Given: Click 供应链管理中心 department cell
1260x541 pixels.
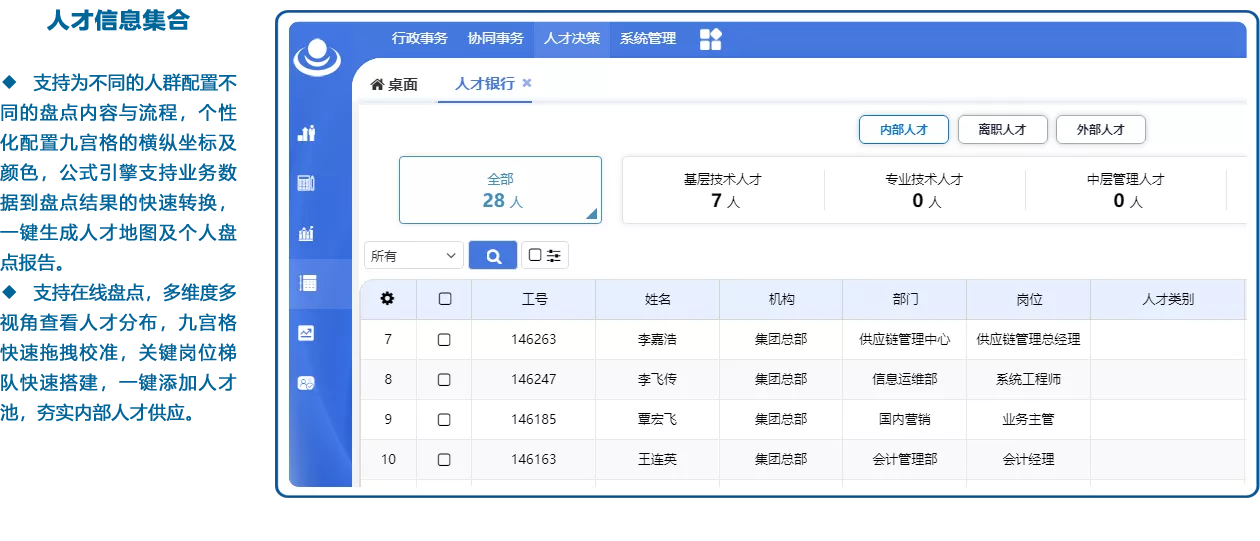Looking at the screenshot, I should (x=905, y=340).
